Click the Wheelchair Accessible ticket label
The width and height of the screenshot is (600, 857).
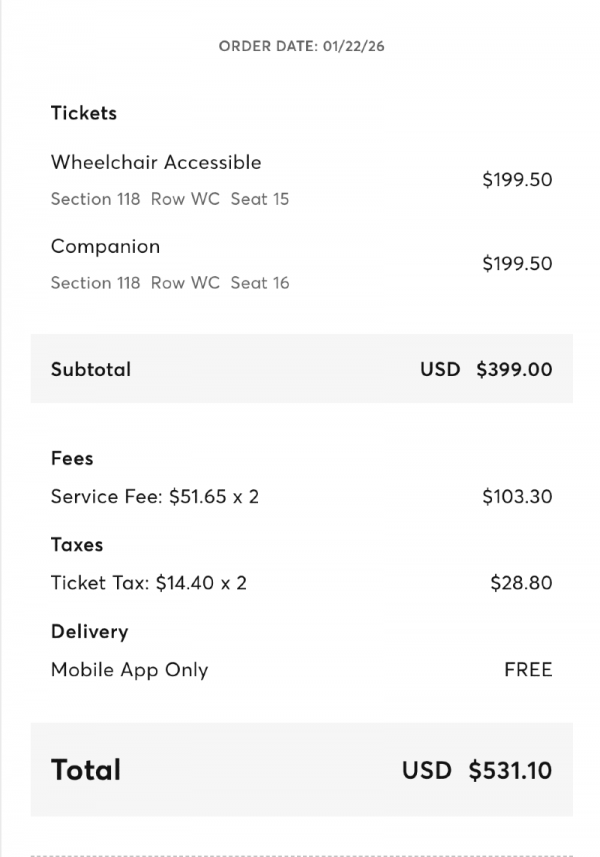156,162
